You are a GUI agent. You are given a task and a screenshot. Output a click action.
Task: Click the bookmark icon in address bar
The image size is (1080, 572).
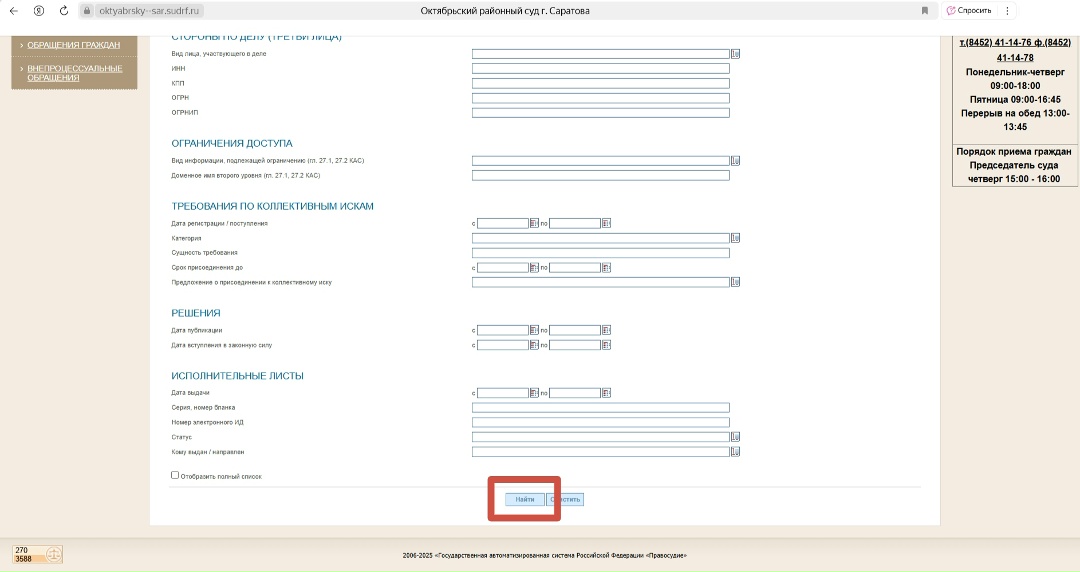(x=924, y=10)
